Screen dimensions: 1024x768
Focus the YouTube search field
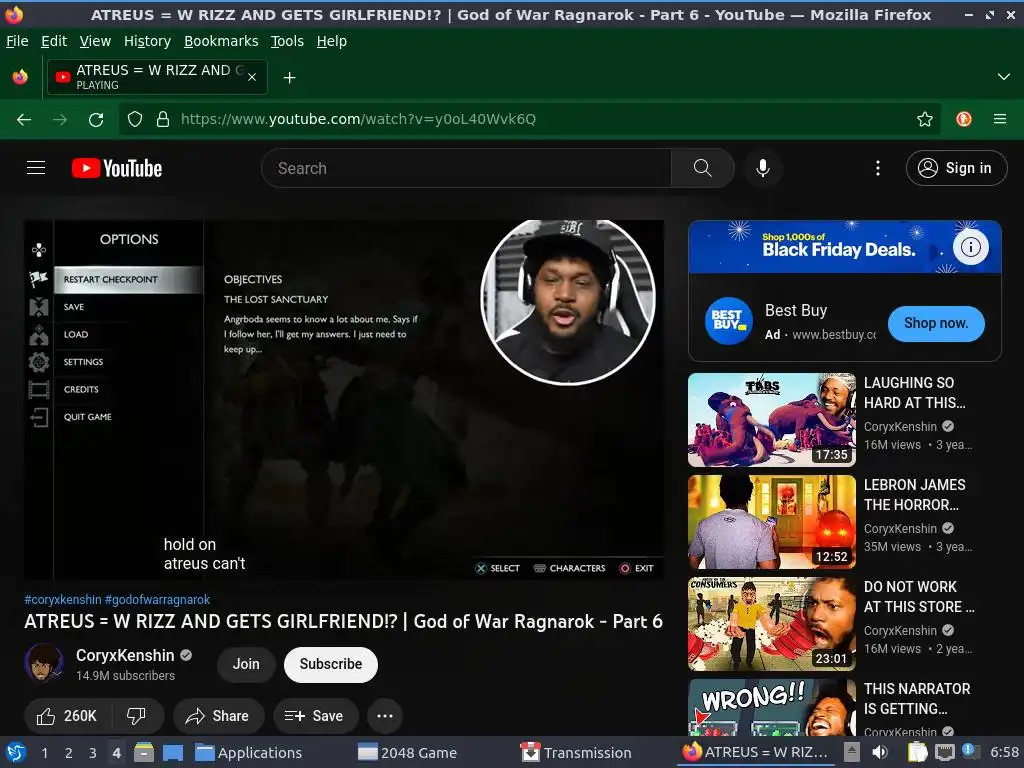pos(466,168)
